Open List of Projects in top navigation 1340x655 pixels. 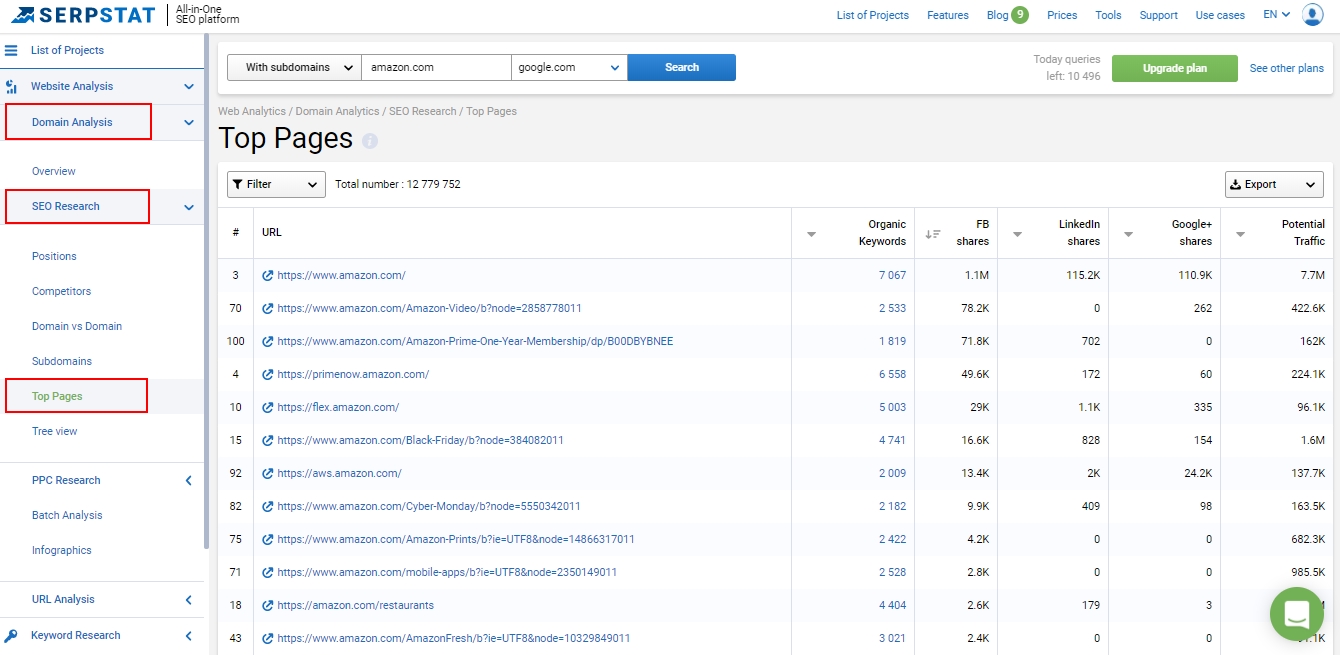(873, 15)
